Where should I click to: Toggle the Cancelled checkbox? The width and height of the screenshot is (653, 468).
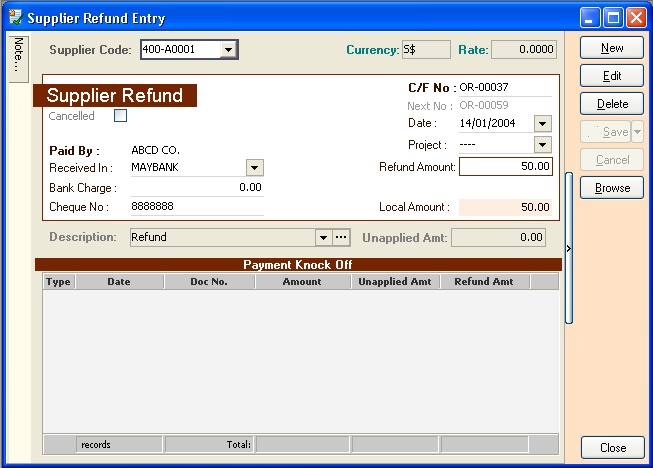coord(121,116)
